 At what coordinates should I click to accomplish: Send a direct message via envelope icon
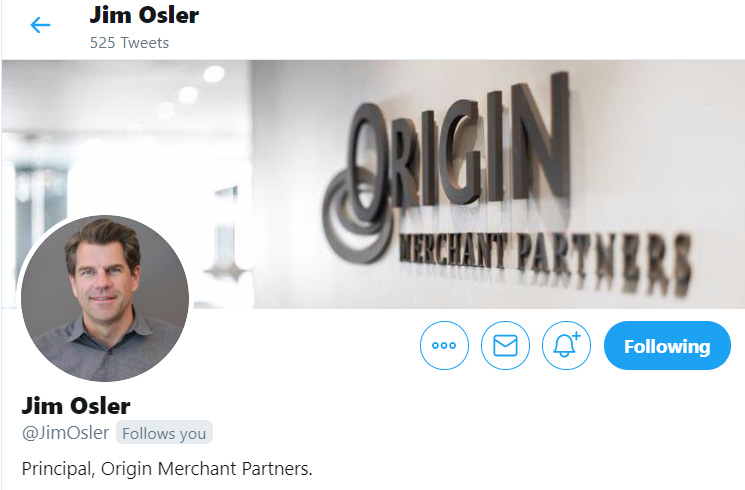pos(505,346)
